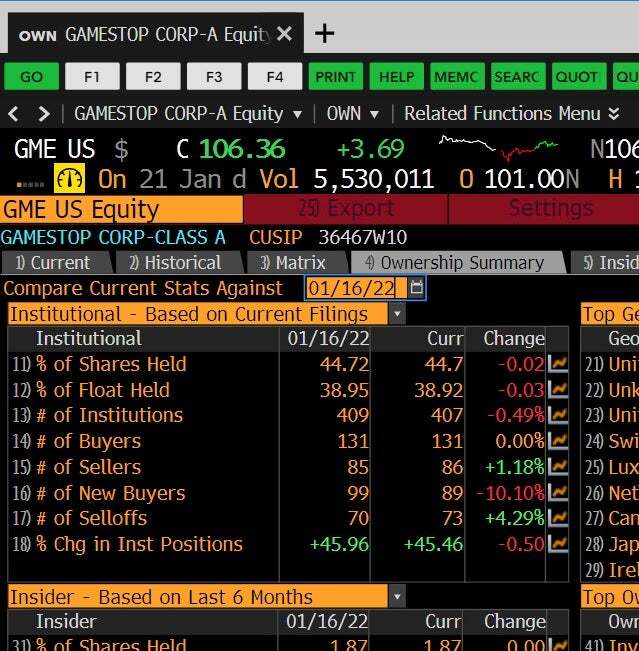Image resolution: width=639 pixels, height=651 pixels.
Task: Click the Change column header in Institutional table
Action: [514, 338]
